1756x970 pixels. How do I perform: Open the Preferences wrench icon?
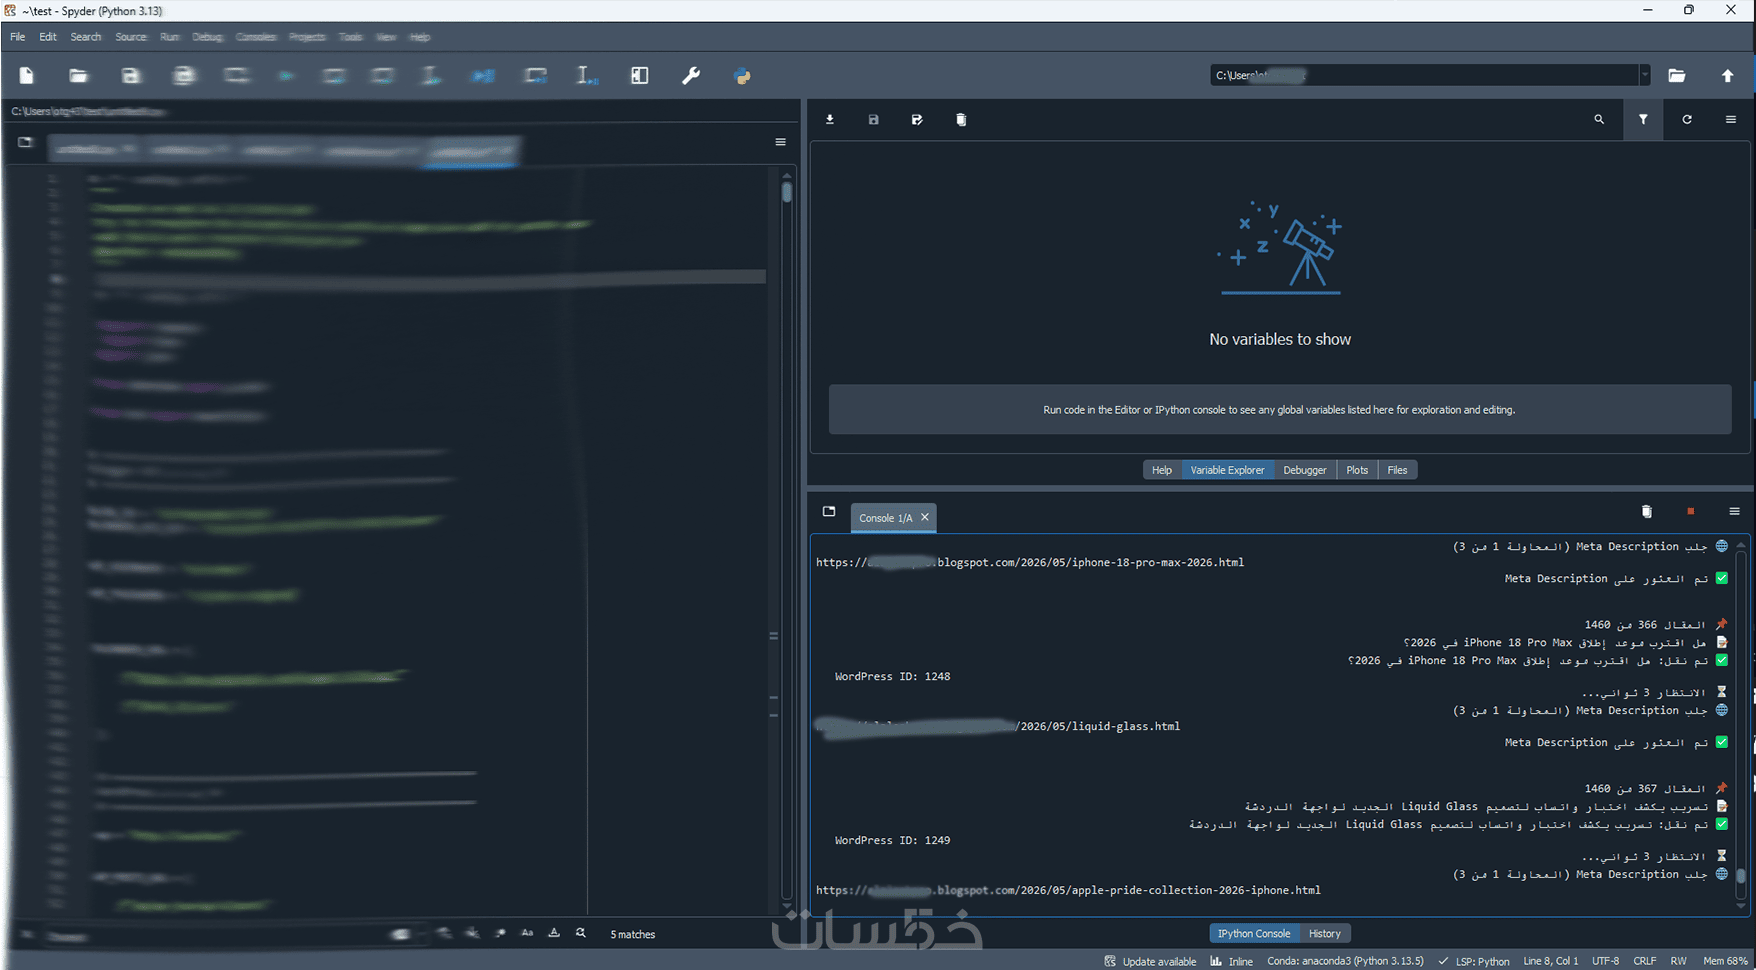pyautogui.click(x=691, y=76)
